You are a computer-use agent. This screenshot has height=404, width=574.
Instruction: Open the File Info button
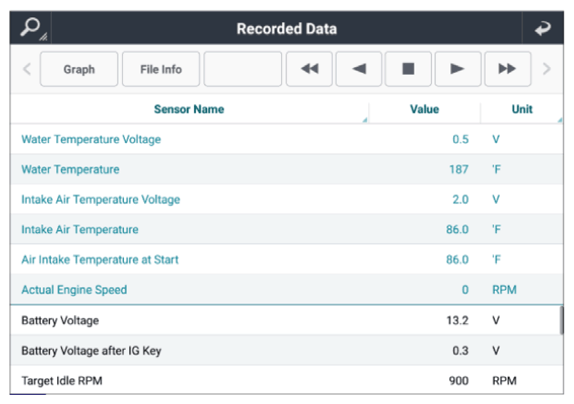(x=161, y=69)
